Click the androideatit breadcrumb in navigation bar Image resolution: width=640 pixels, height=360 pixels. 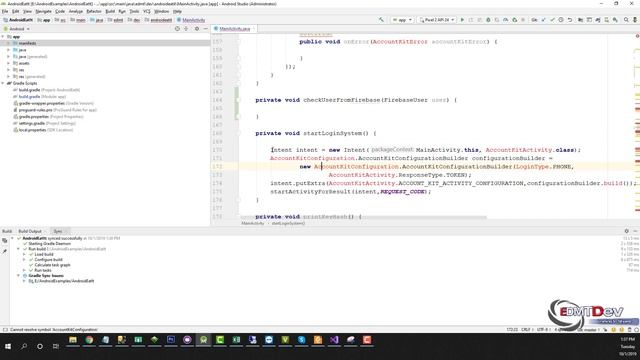click(158, 20)
